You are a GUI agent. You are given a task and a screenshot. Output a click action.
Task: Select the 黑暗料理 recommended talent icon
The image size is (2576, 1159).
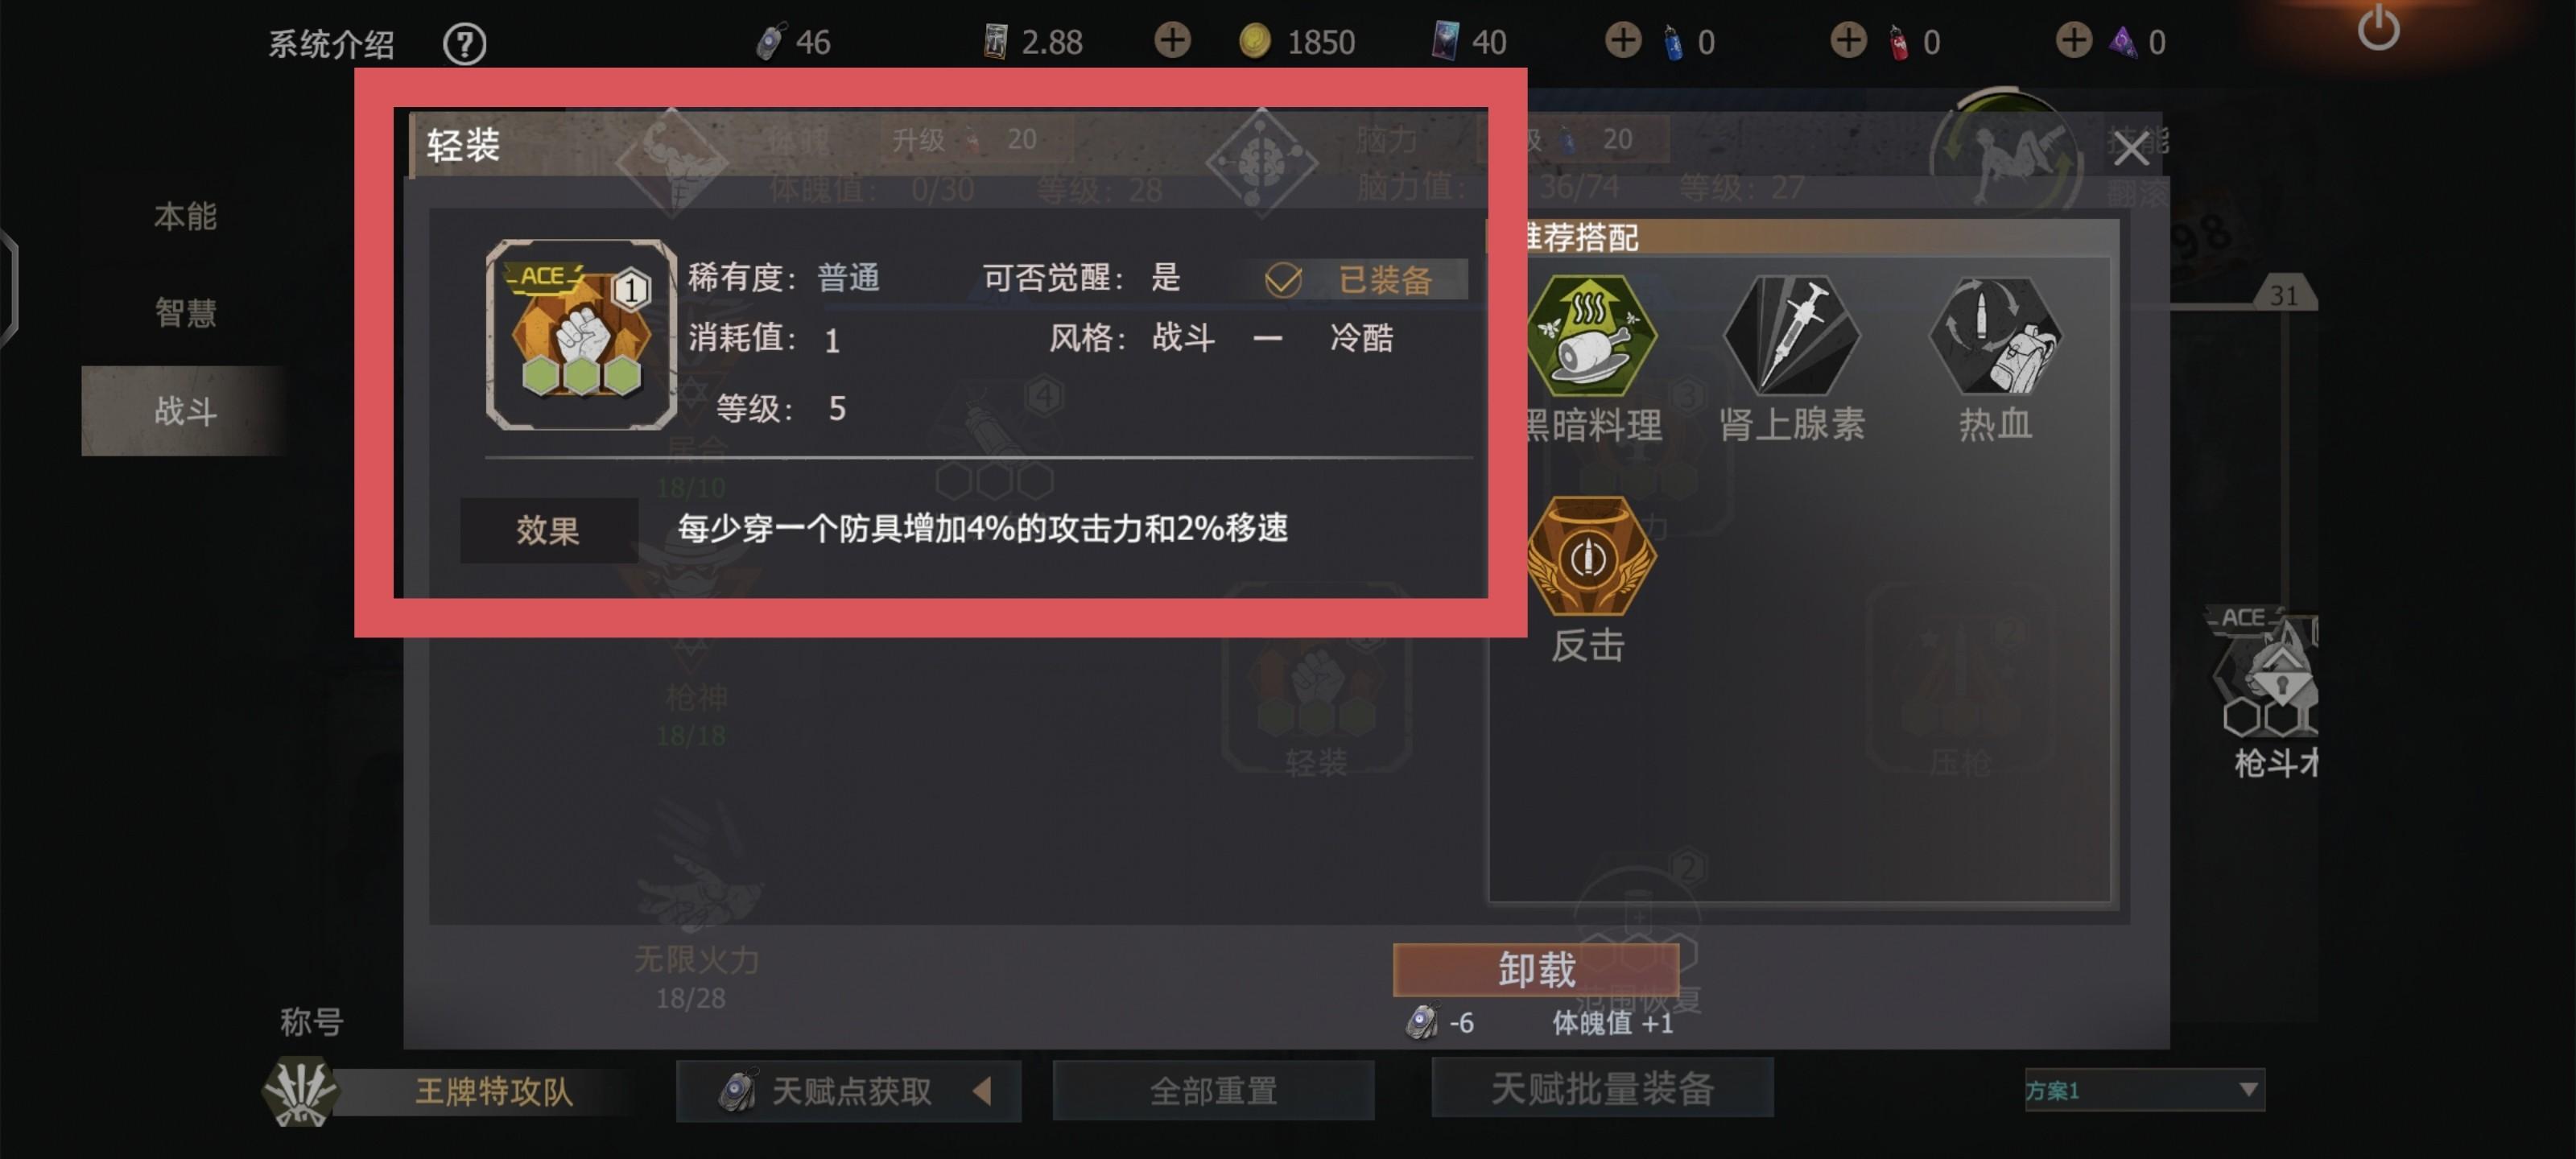[1589, 335]
